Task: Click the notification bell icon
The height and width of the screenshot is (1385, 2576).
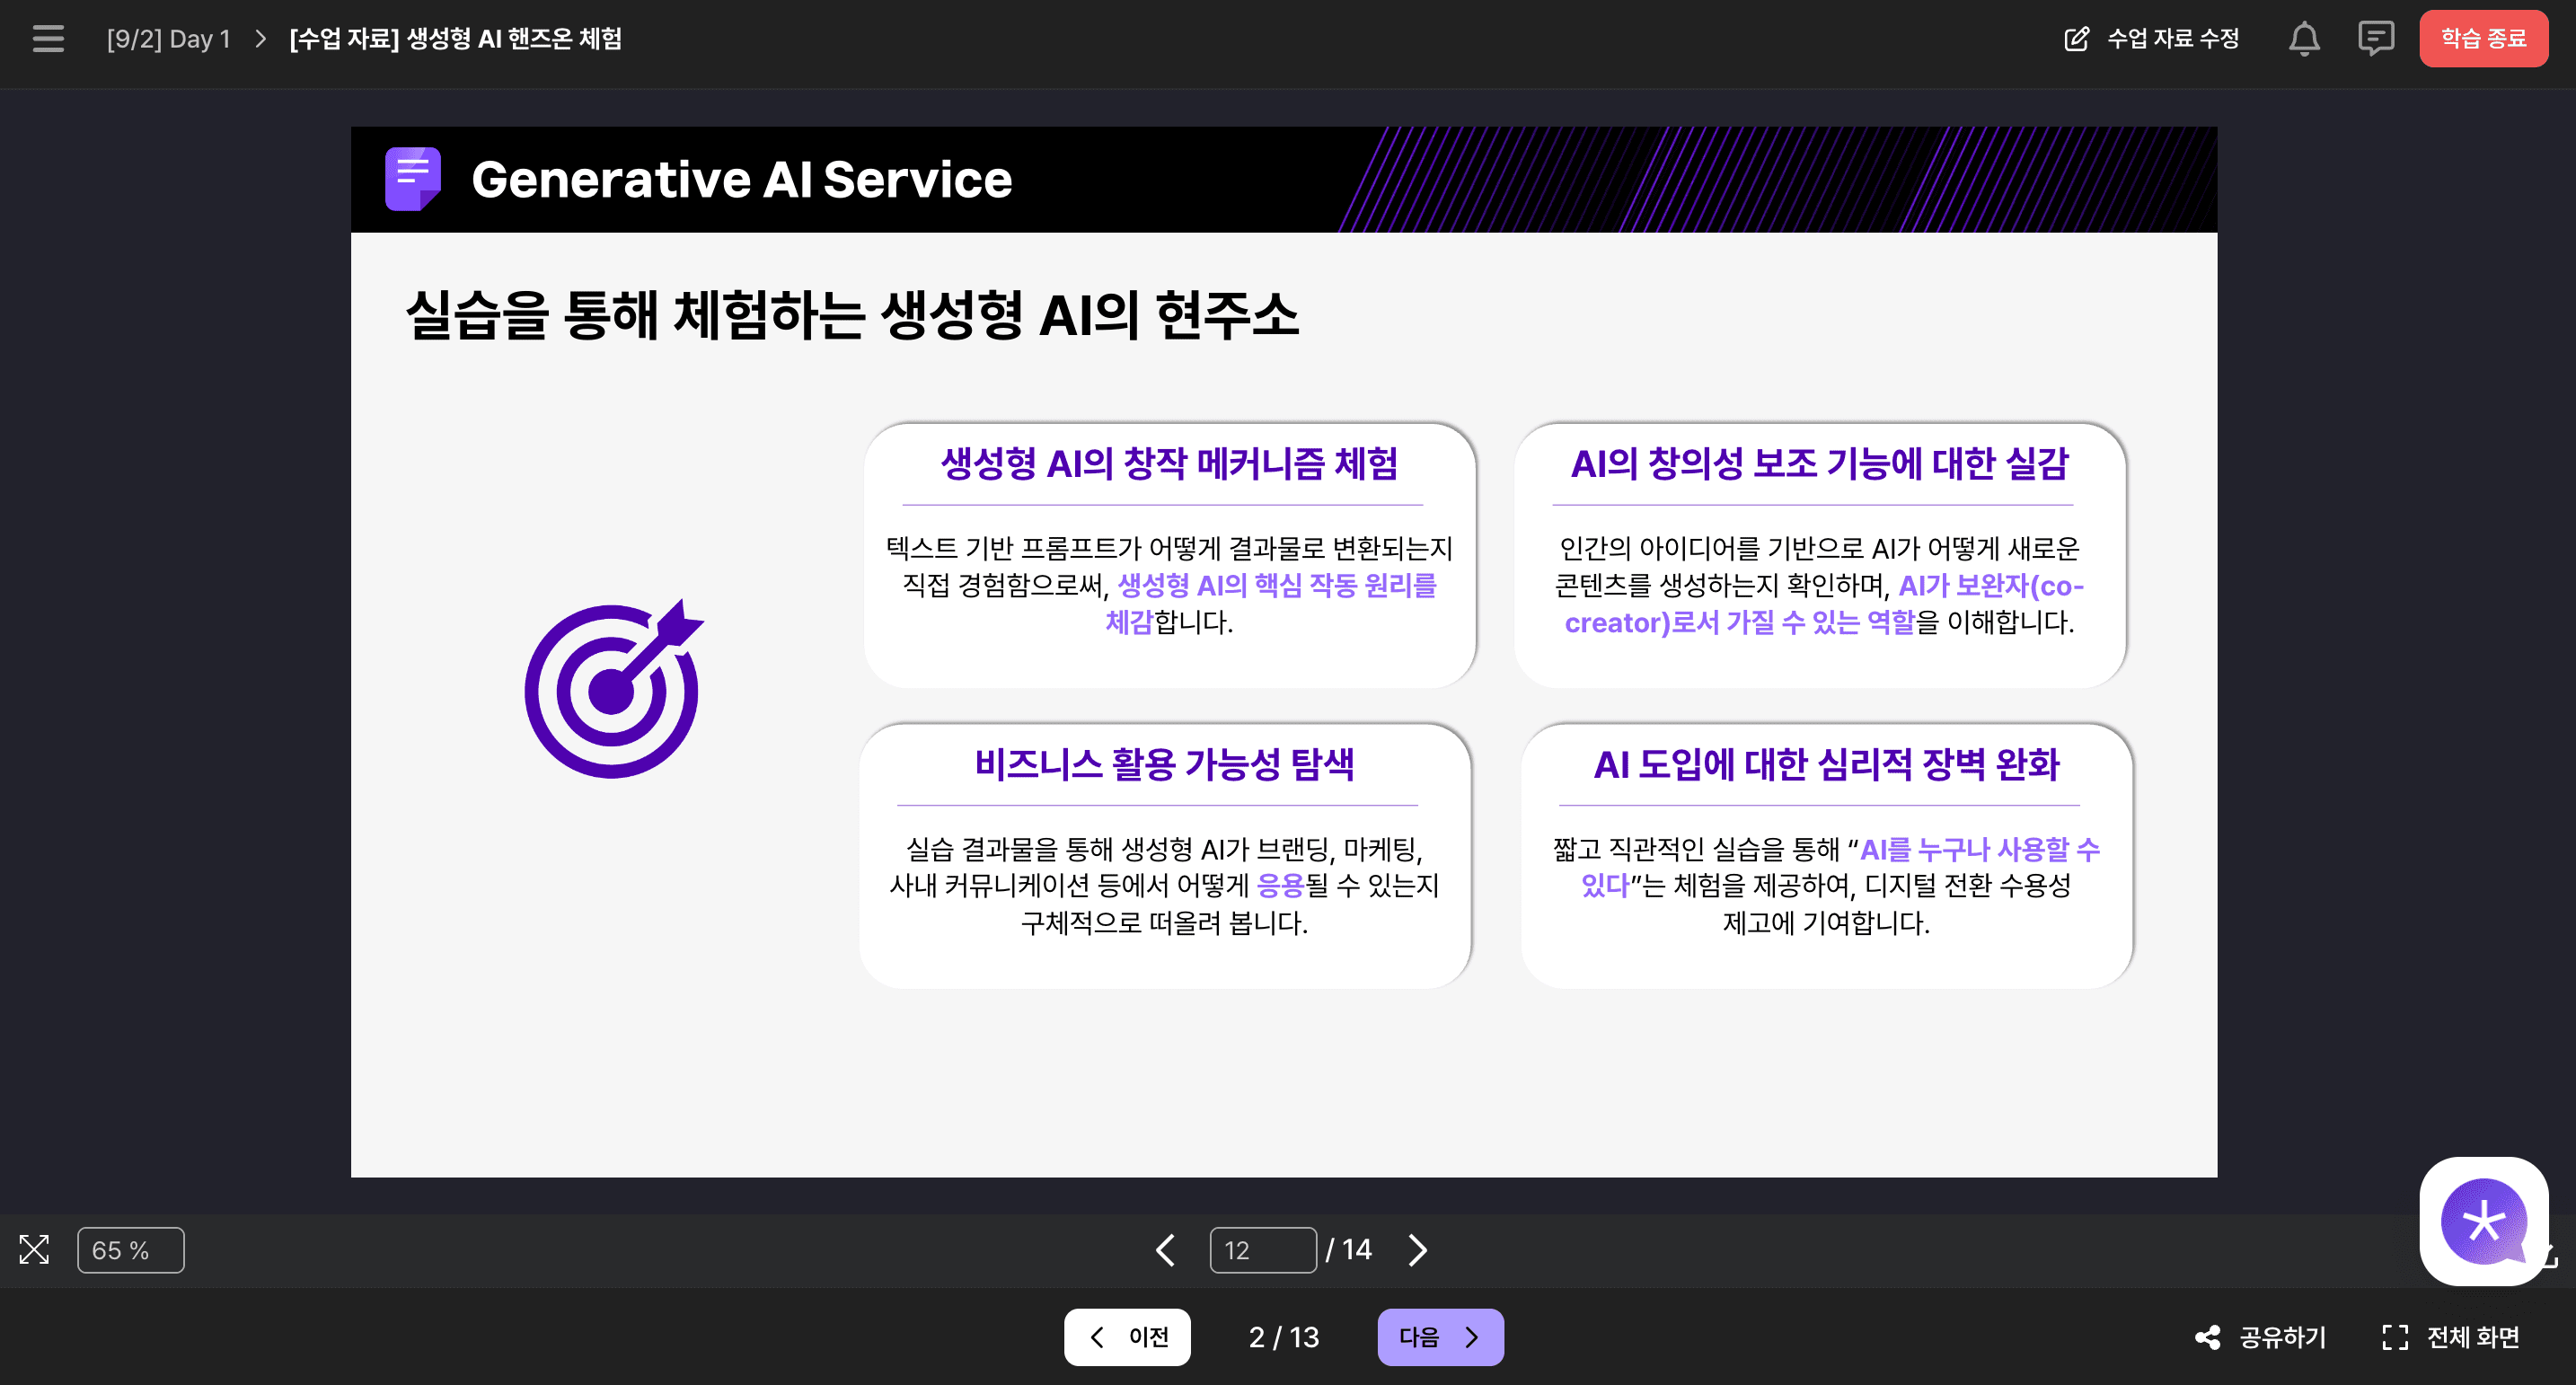Action: (x=2304, y=39)
